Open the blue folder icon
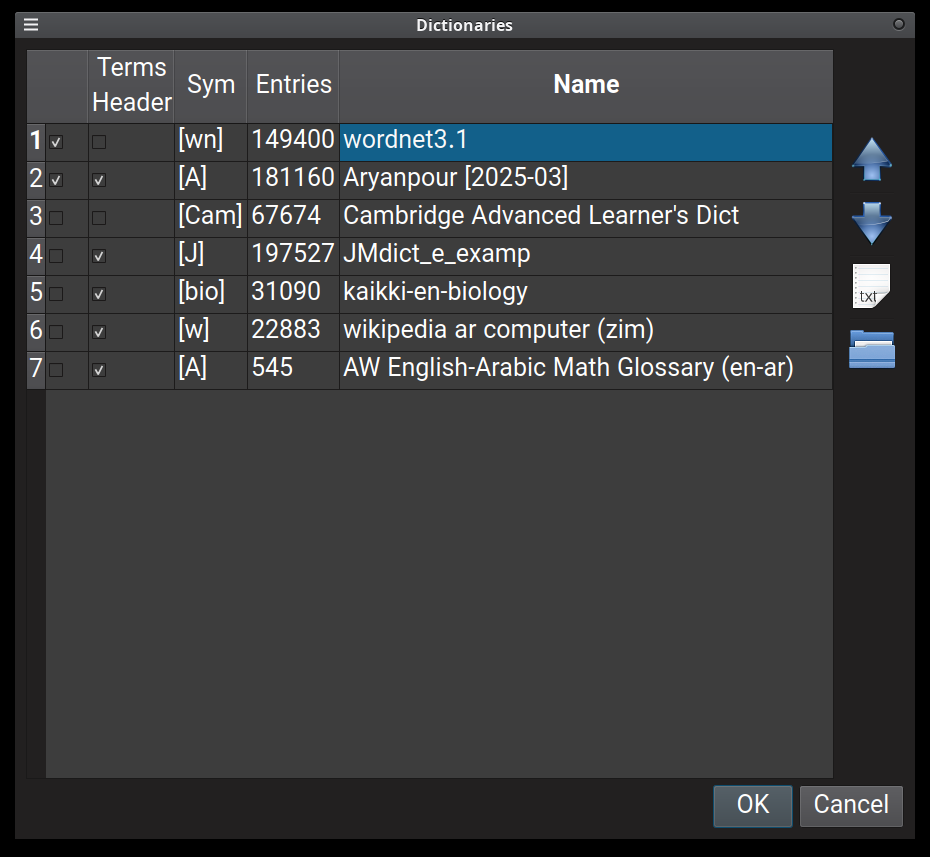The width and height of the screenshot is (930, 857). (x=871, y=349)
